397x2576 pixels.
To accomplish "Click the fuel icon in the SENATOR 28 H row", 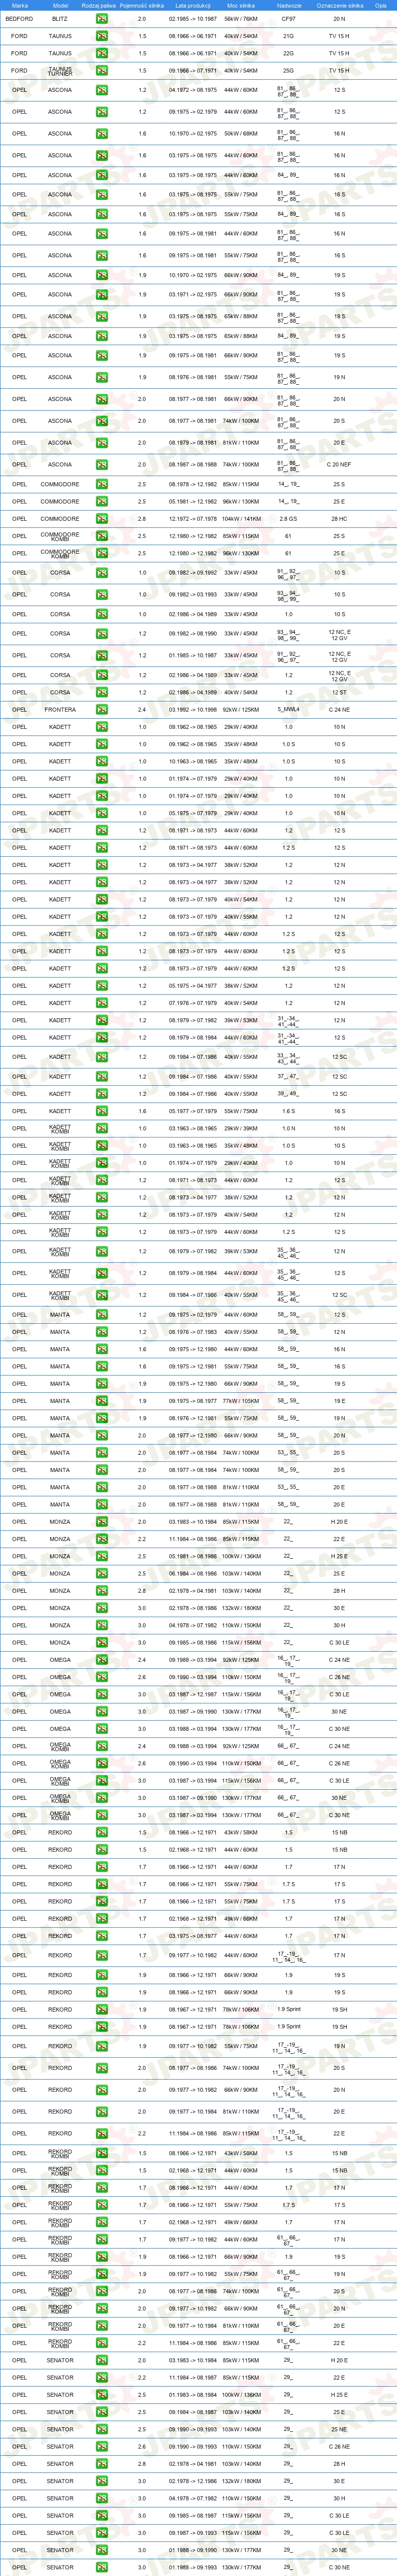I will 102,2464.
